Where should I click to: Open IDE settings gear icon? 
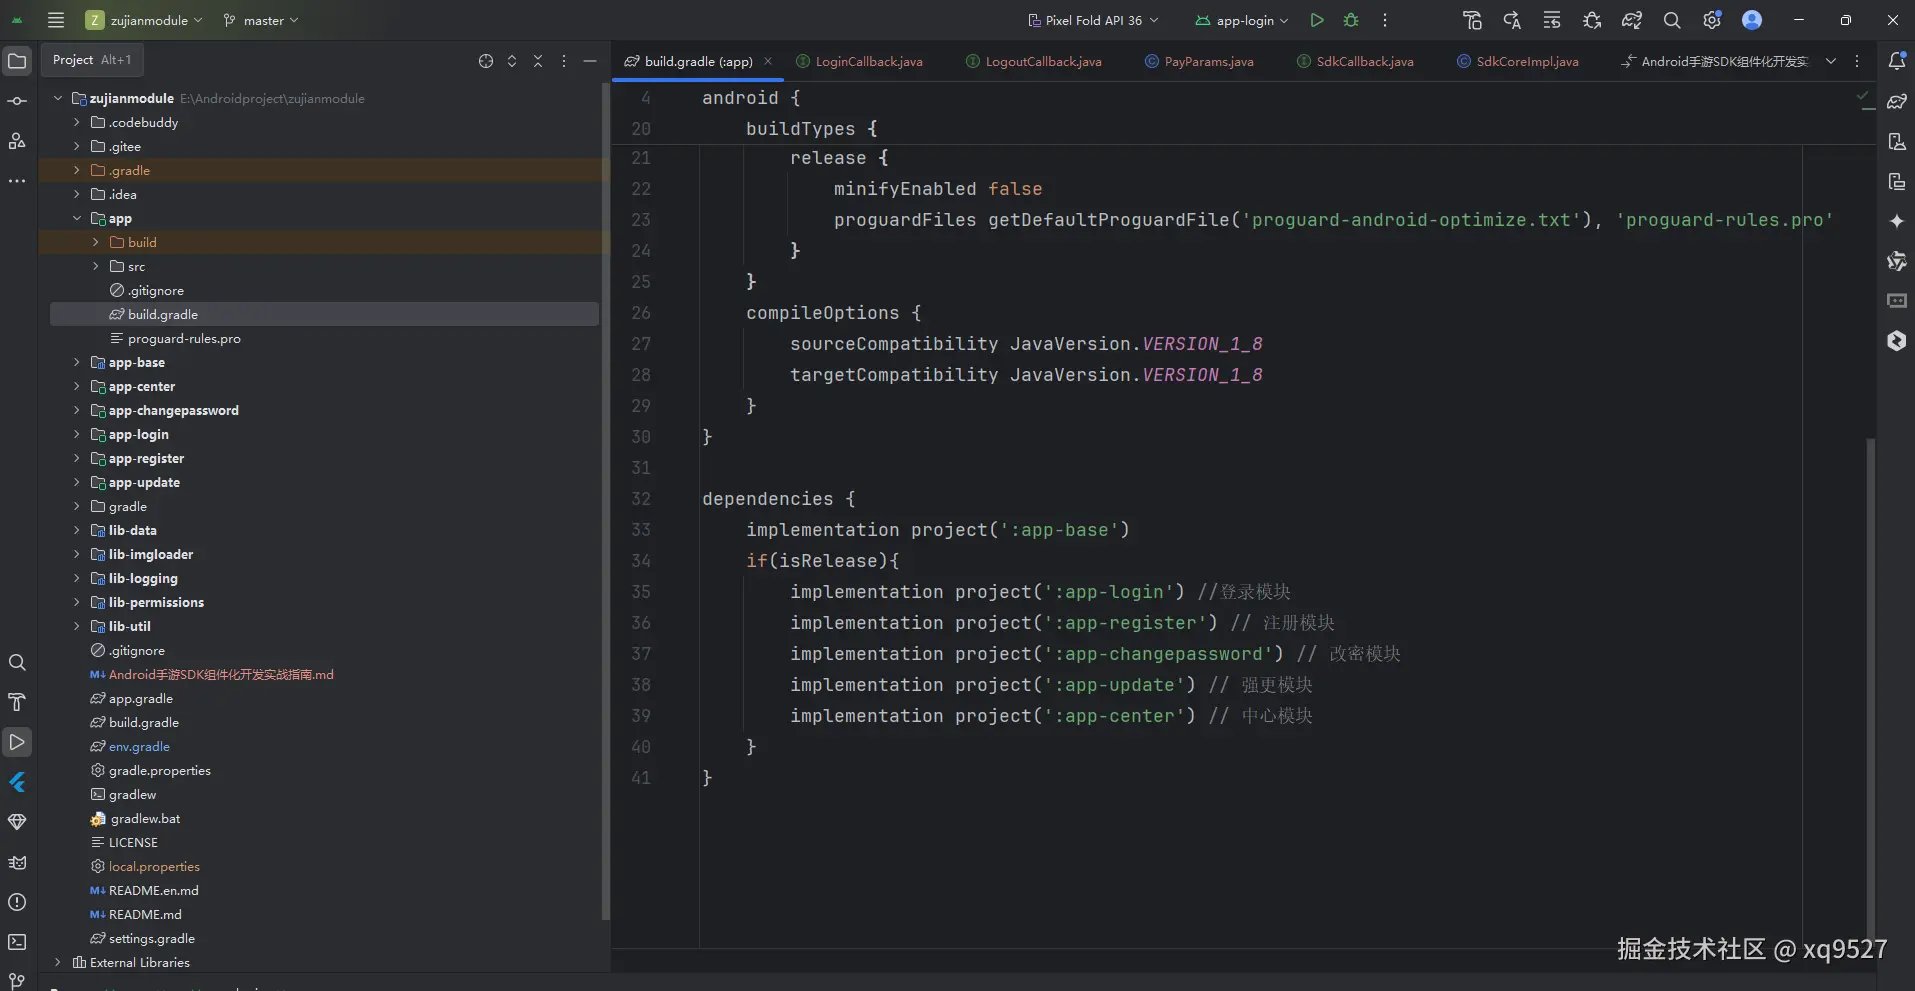tap(1712, 20)
